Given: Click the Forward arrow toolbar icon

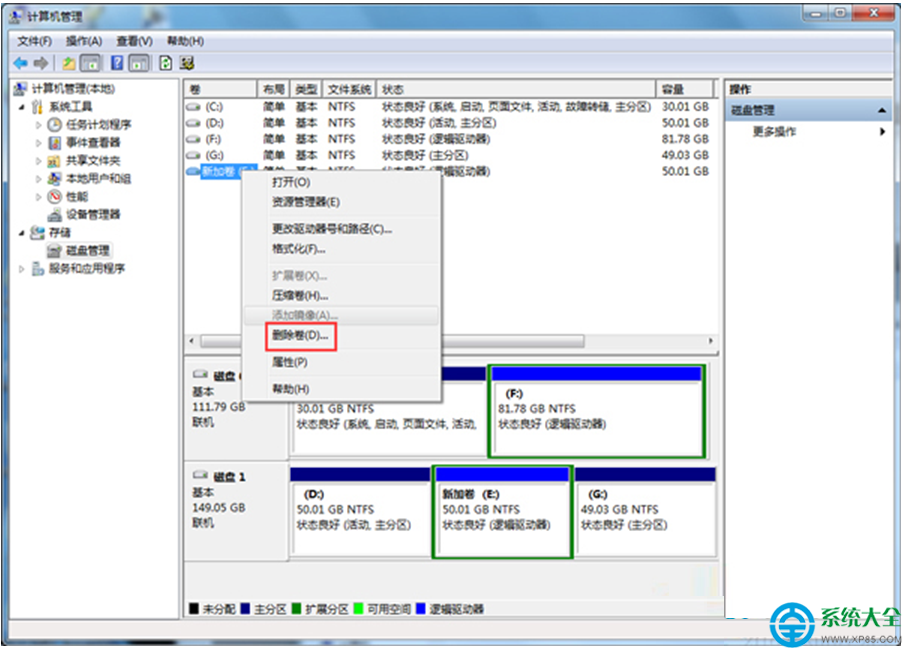Looking at the screenshot, I should 40,63.
